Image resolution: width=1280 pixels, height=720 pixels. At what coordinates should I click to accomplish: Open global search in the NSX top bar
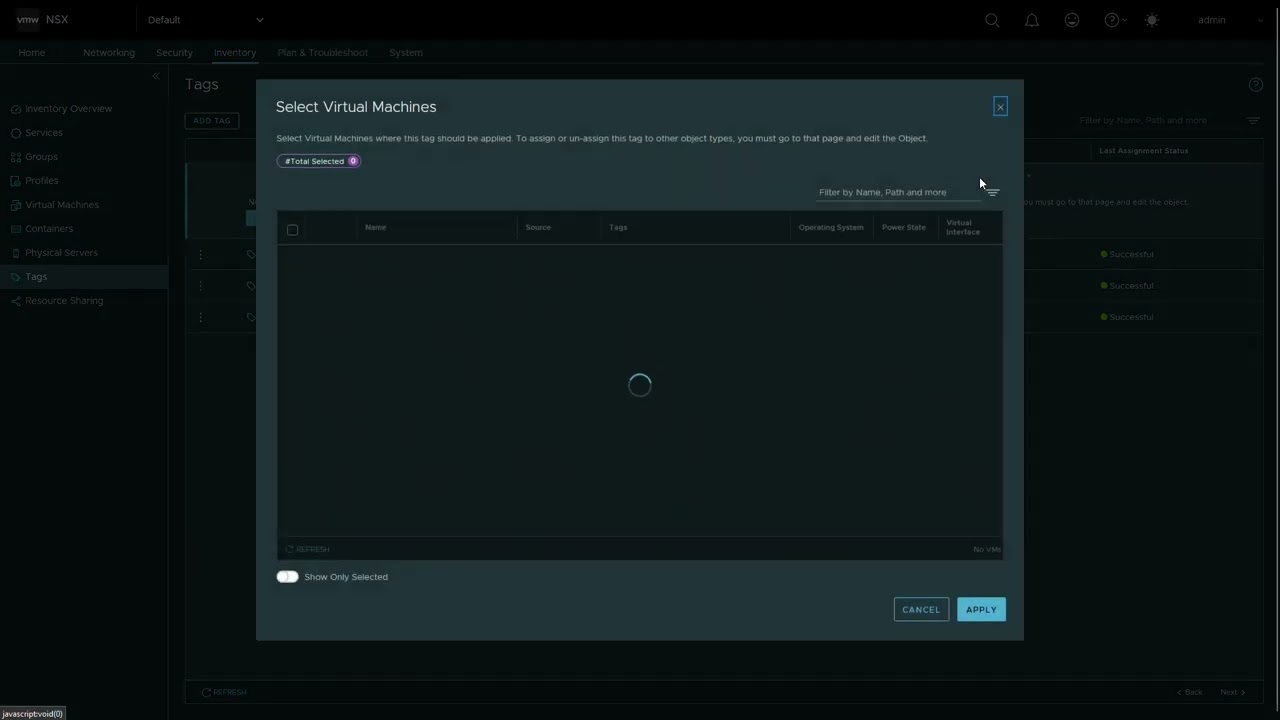tap(992, 19)
